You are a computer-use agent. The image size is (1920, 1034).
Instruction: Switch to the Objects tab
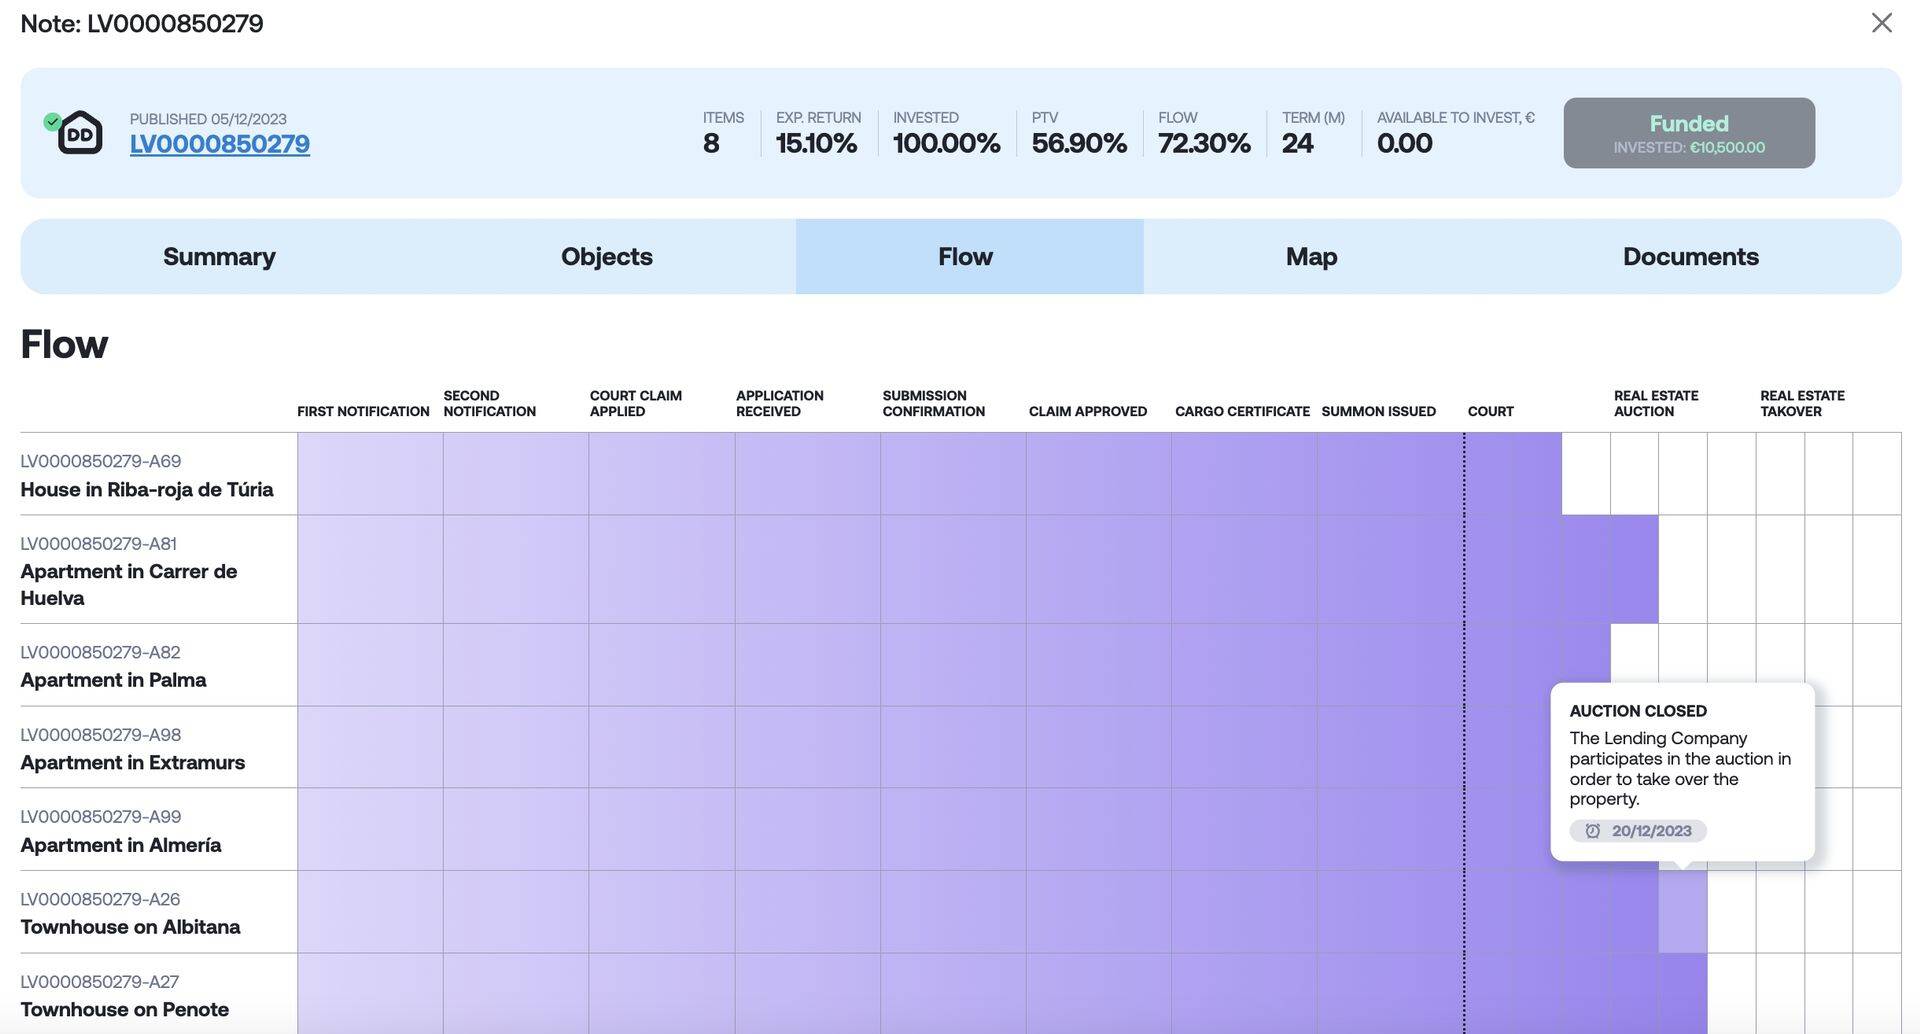pos(606,257)
